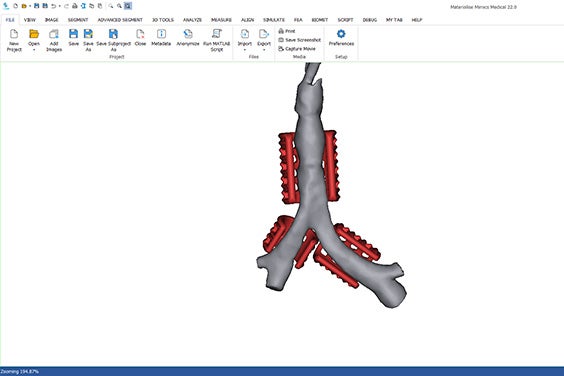Switch to the SEGMENT tab

(78, 20)
